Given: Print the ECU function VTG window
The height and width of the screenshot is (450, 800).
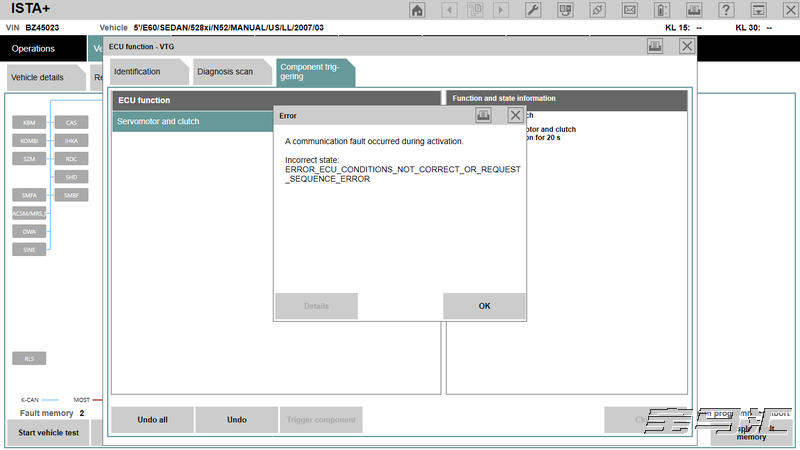Looking at the screenshot, I should coord(655,46).
